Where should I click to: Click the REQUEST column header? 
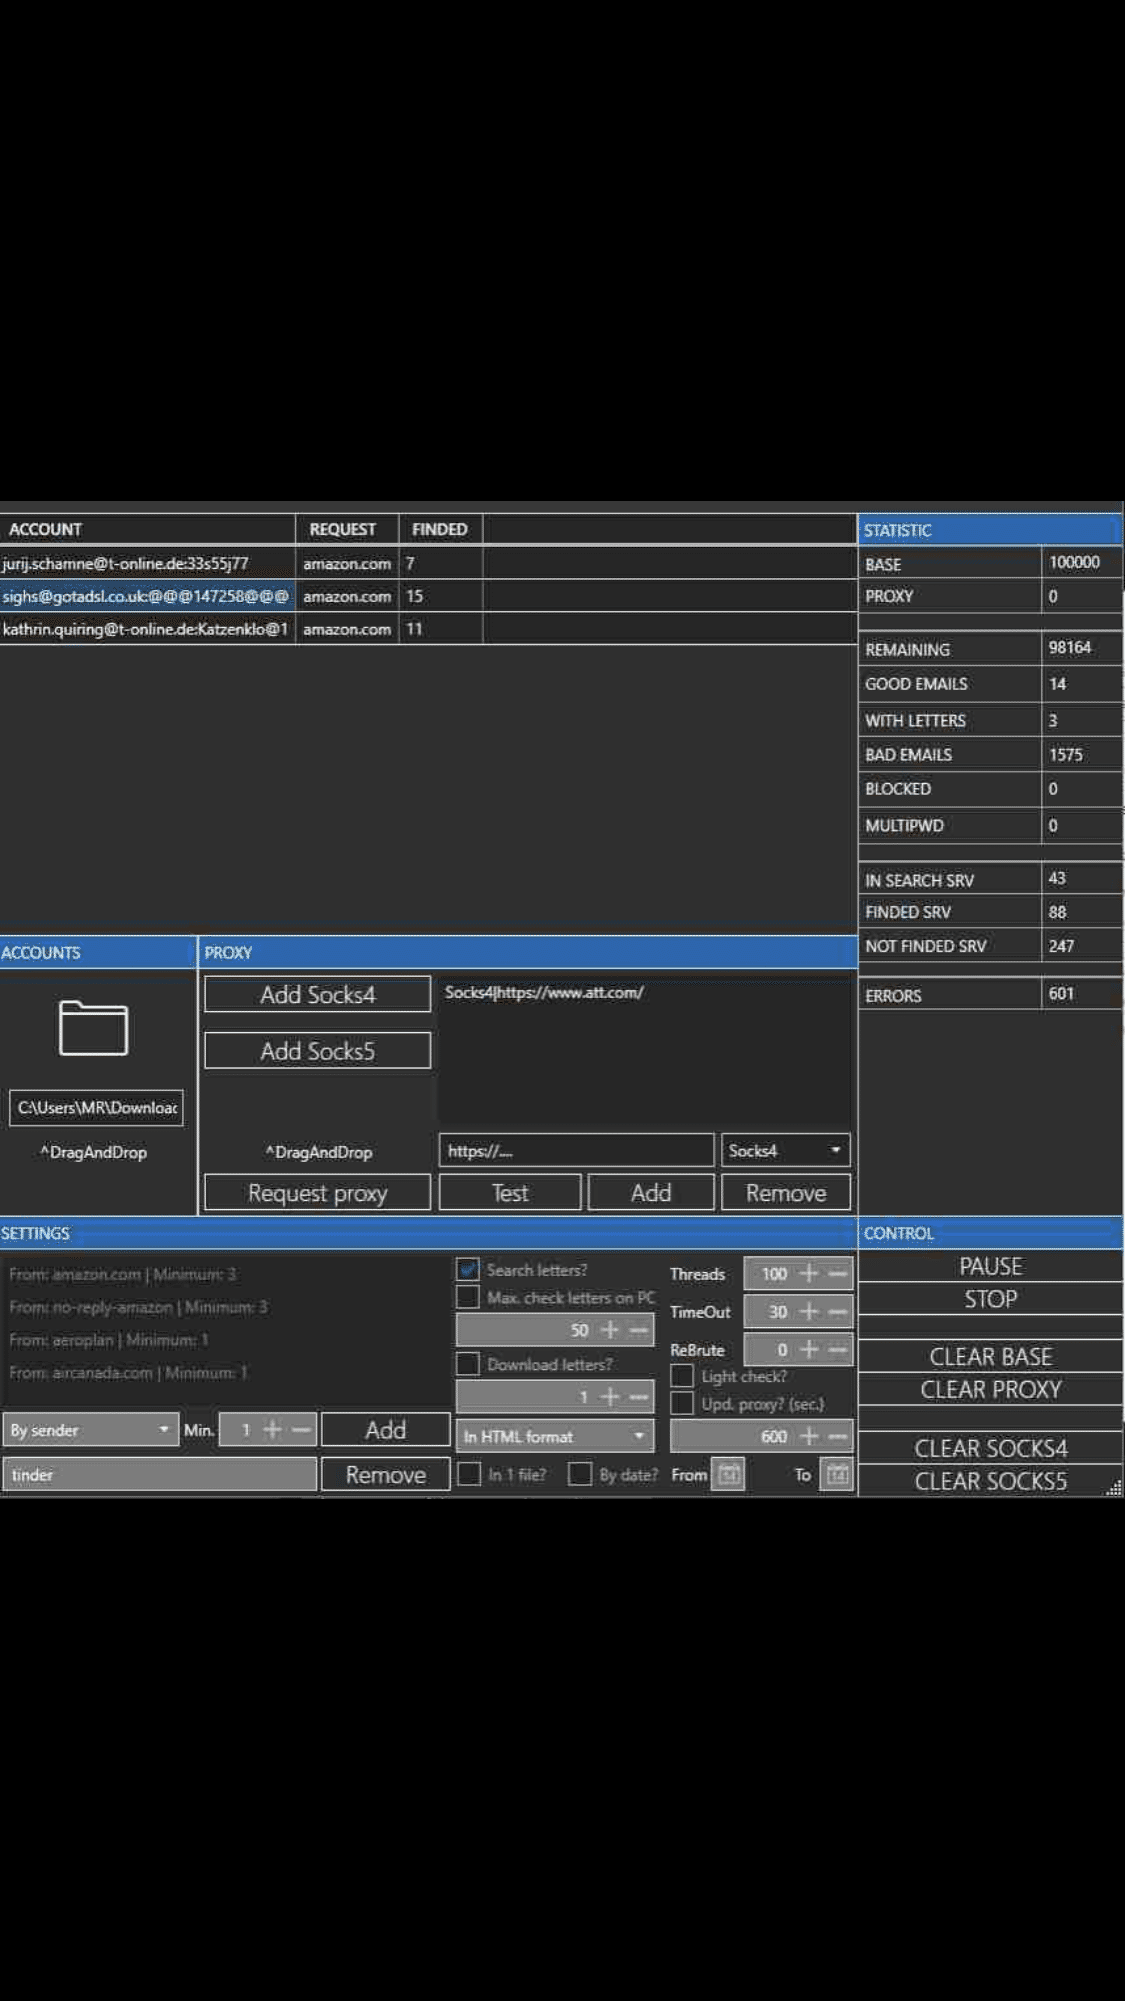342,529
